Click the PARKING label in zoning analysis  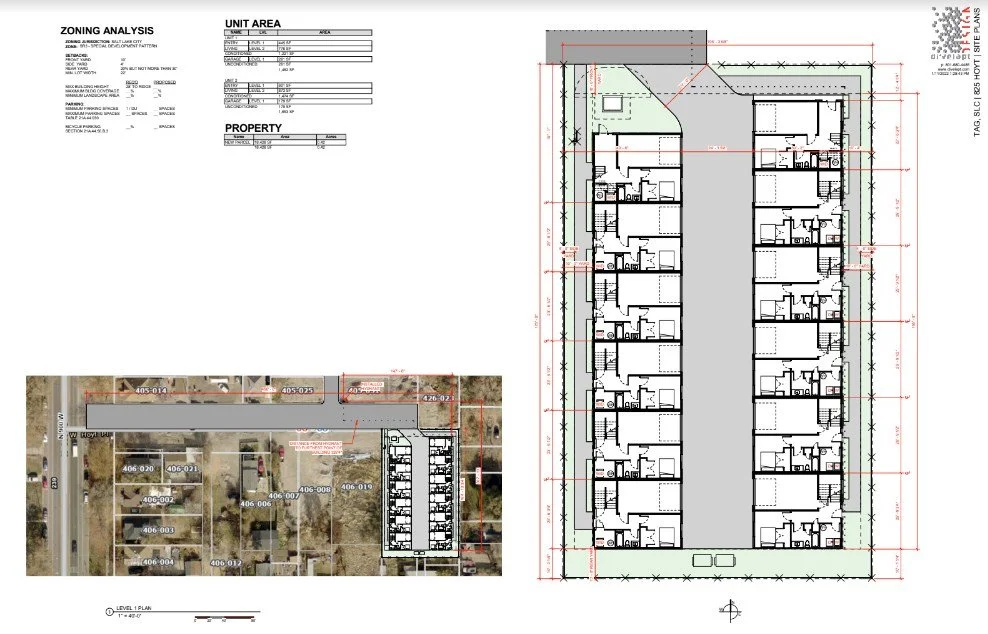tap(74, 104)
